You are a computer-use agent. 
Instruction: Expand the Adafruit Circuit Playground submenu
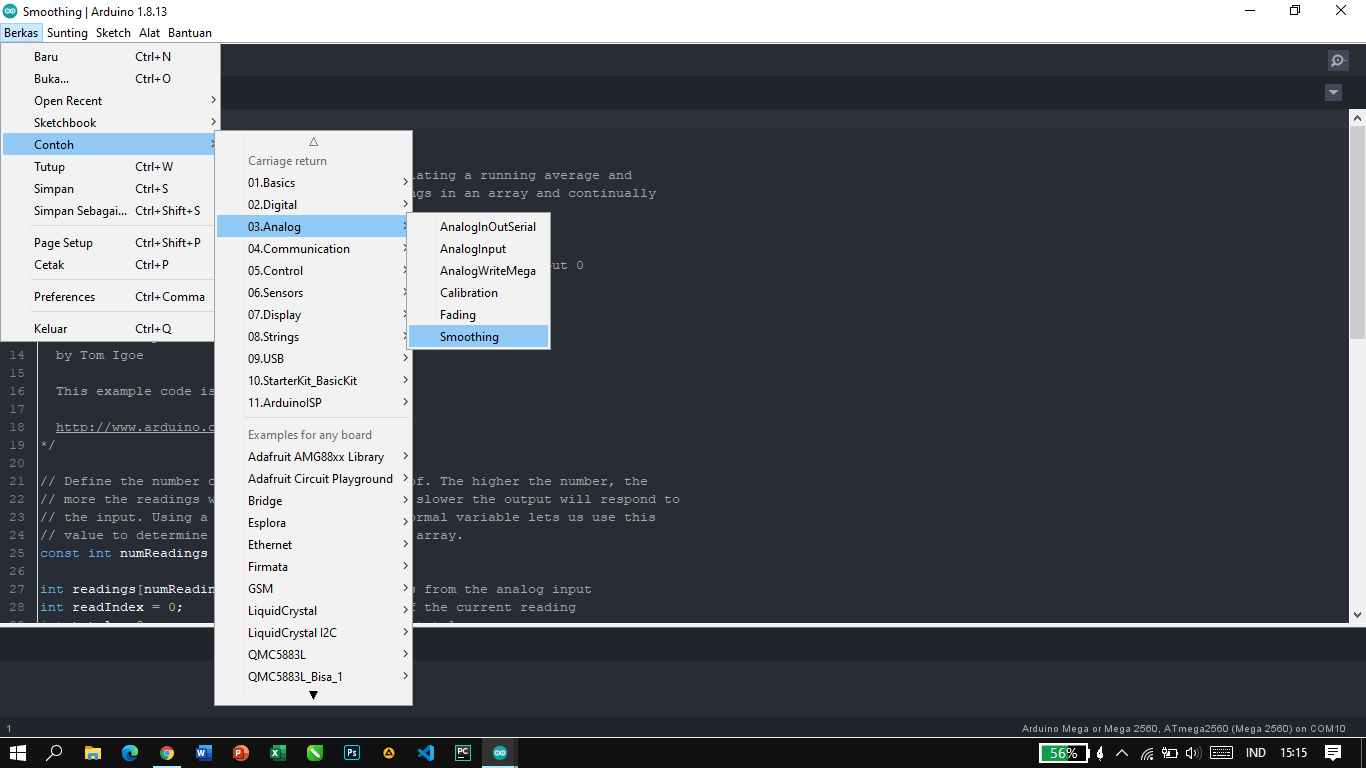(x=313, y=479)
